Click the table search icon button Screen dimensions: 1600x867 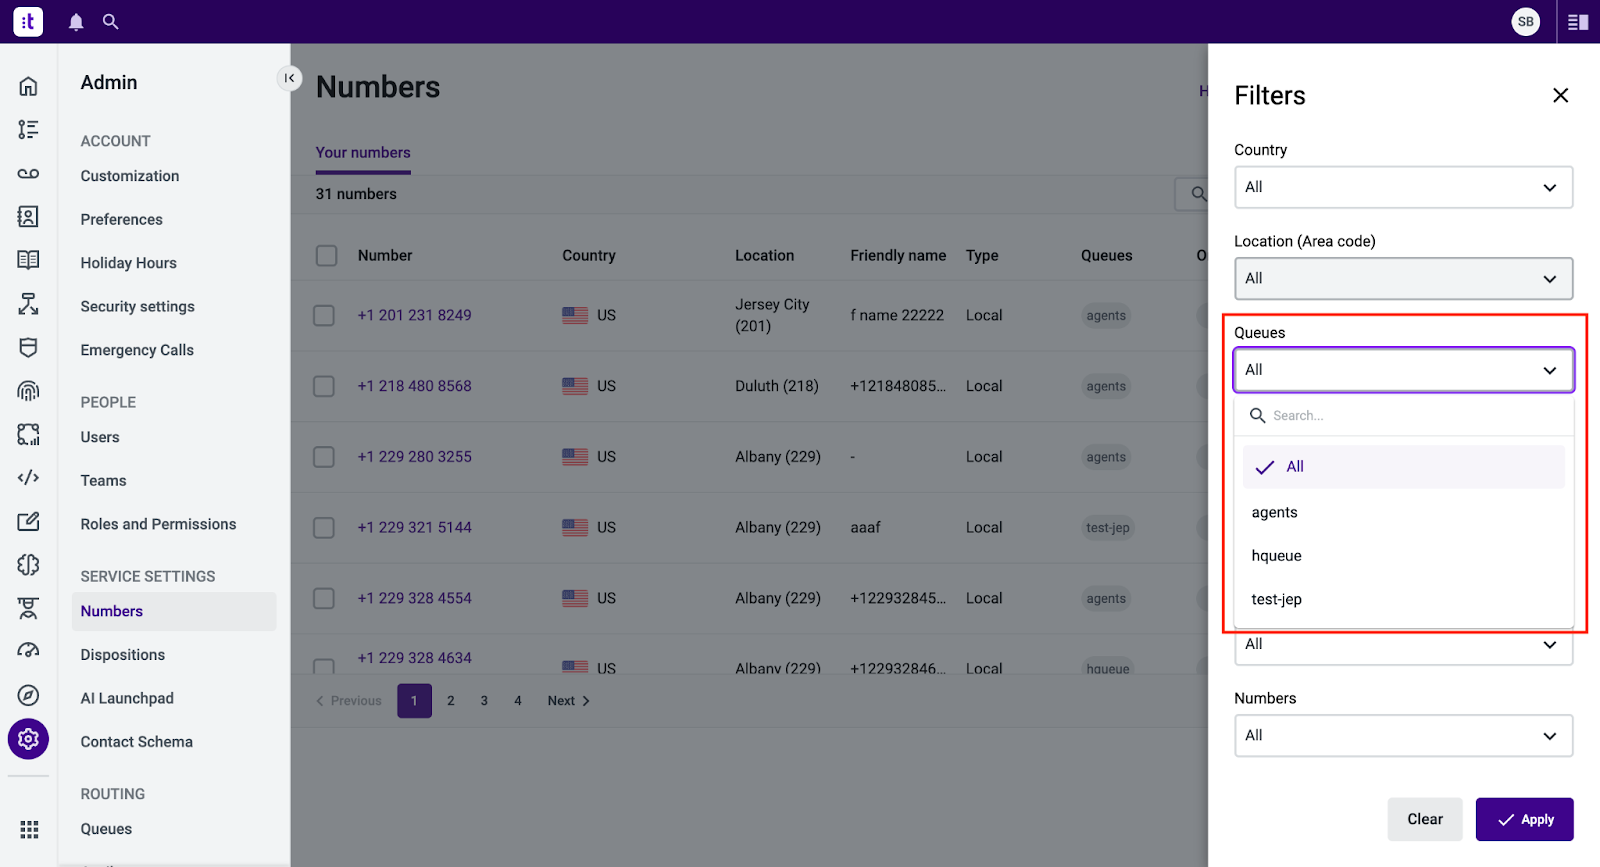pyautogui.click(x=1194, y=194)
